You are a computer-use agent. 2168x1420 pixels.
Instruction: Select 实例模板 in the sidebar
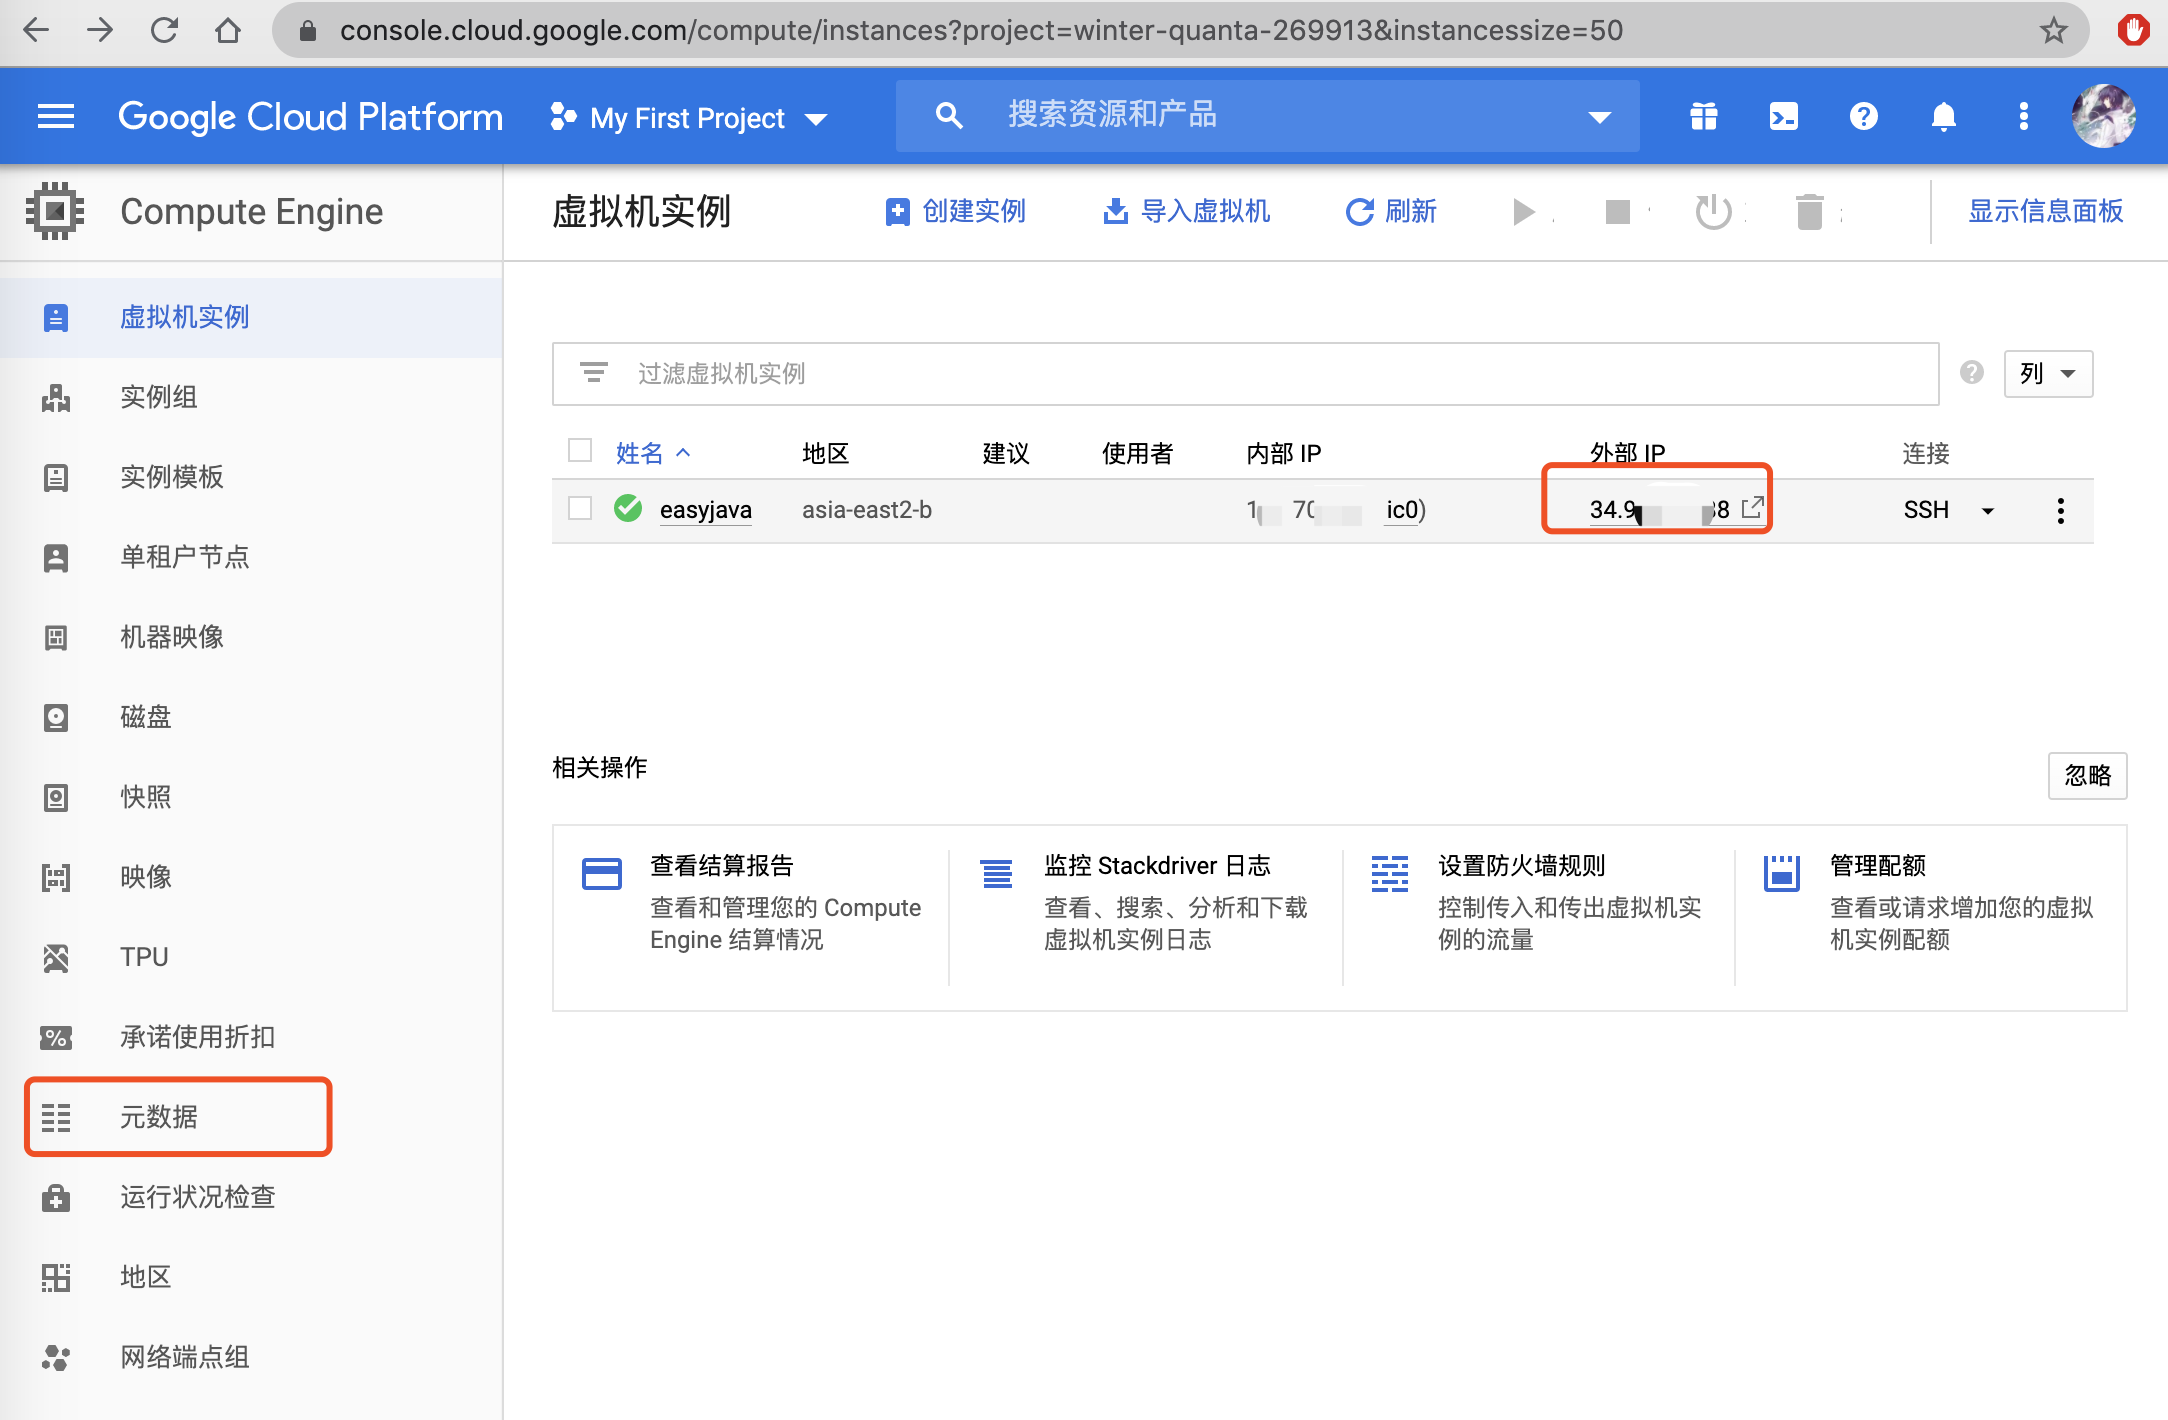pyautogui.click(x=251, y=477)
